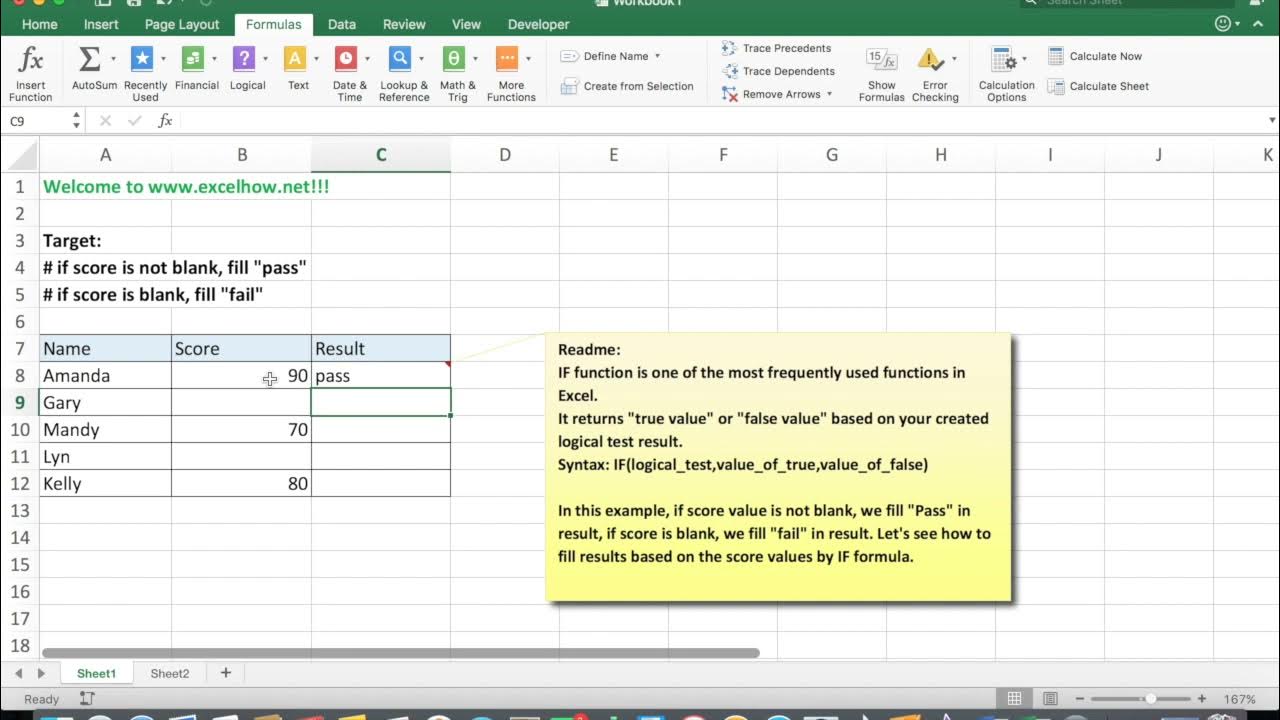Screen dimensions: 1280x720
Task: Run Calculate Now
Action: point(1095,56)
